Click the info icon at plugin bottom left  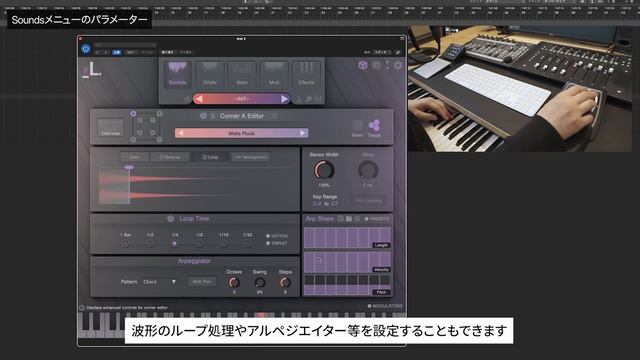82,308
